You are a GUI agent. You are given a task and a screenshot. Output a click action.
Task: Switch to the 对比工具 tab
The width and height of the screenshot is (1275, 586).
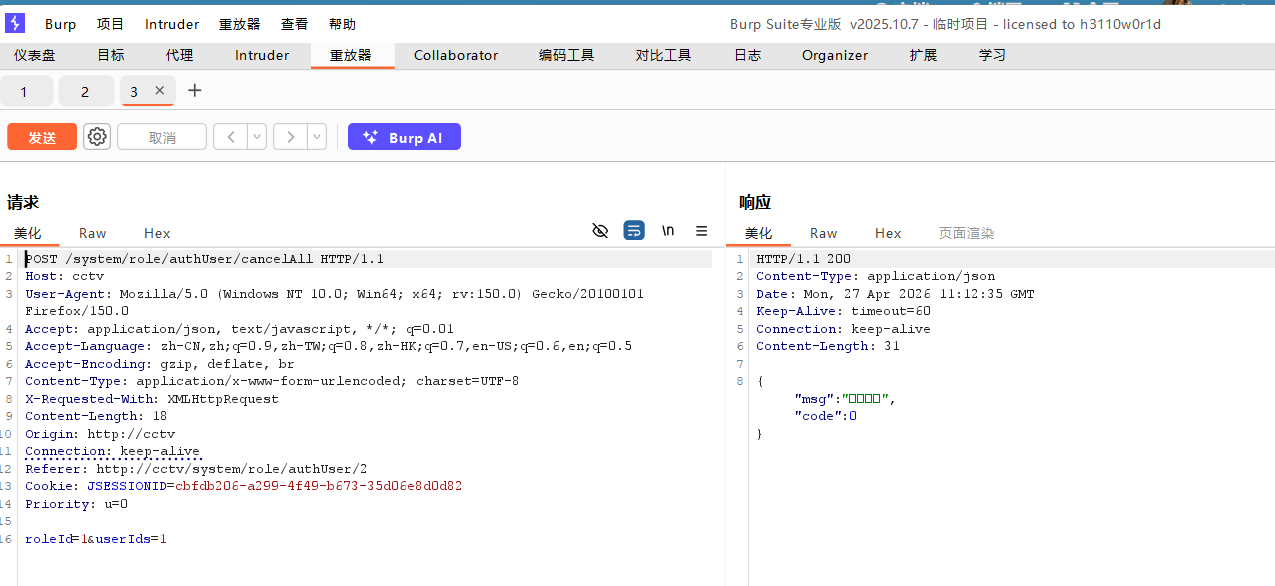[x=664, y=55]
